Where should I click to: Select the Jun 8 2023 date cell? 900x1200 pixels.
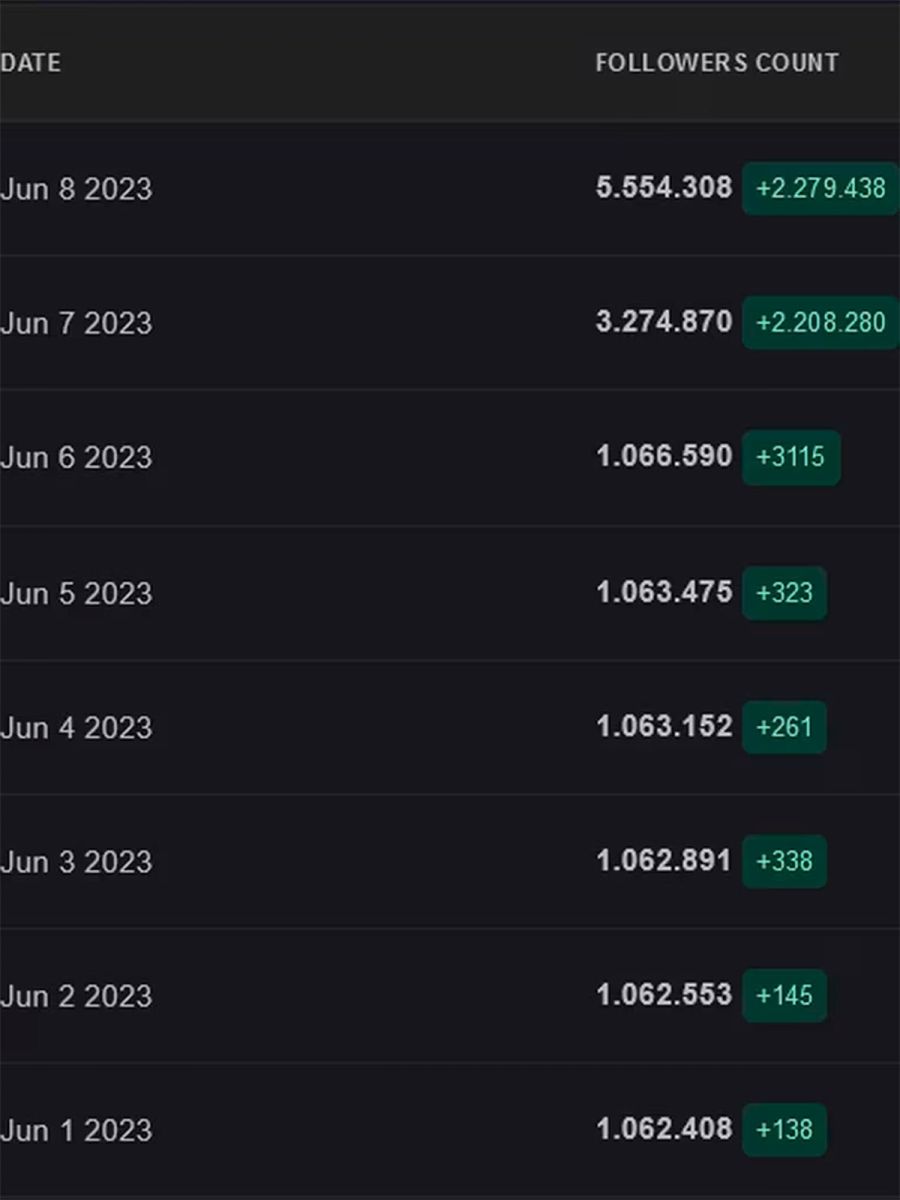(77, 189)
